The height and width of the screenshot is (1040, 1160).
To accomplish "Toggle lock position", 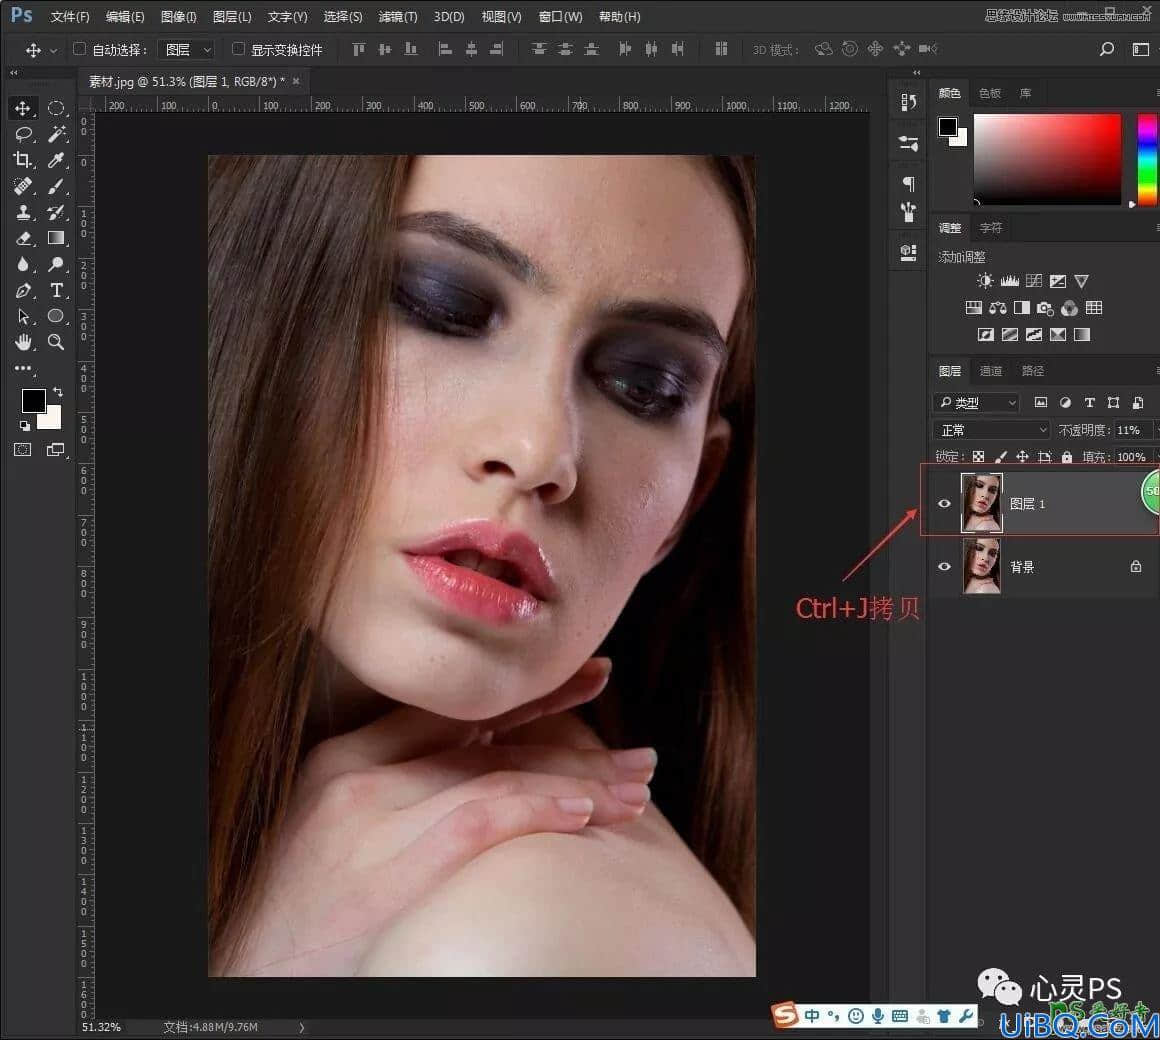I will 1022,457.
